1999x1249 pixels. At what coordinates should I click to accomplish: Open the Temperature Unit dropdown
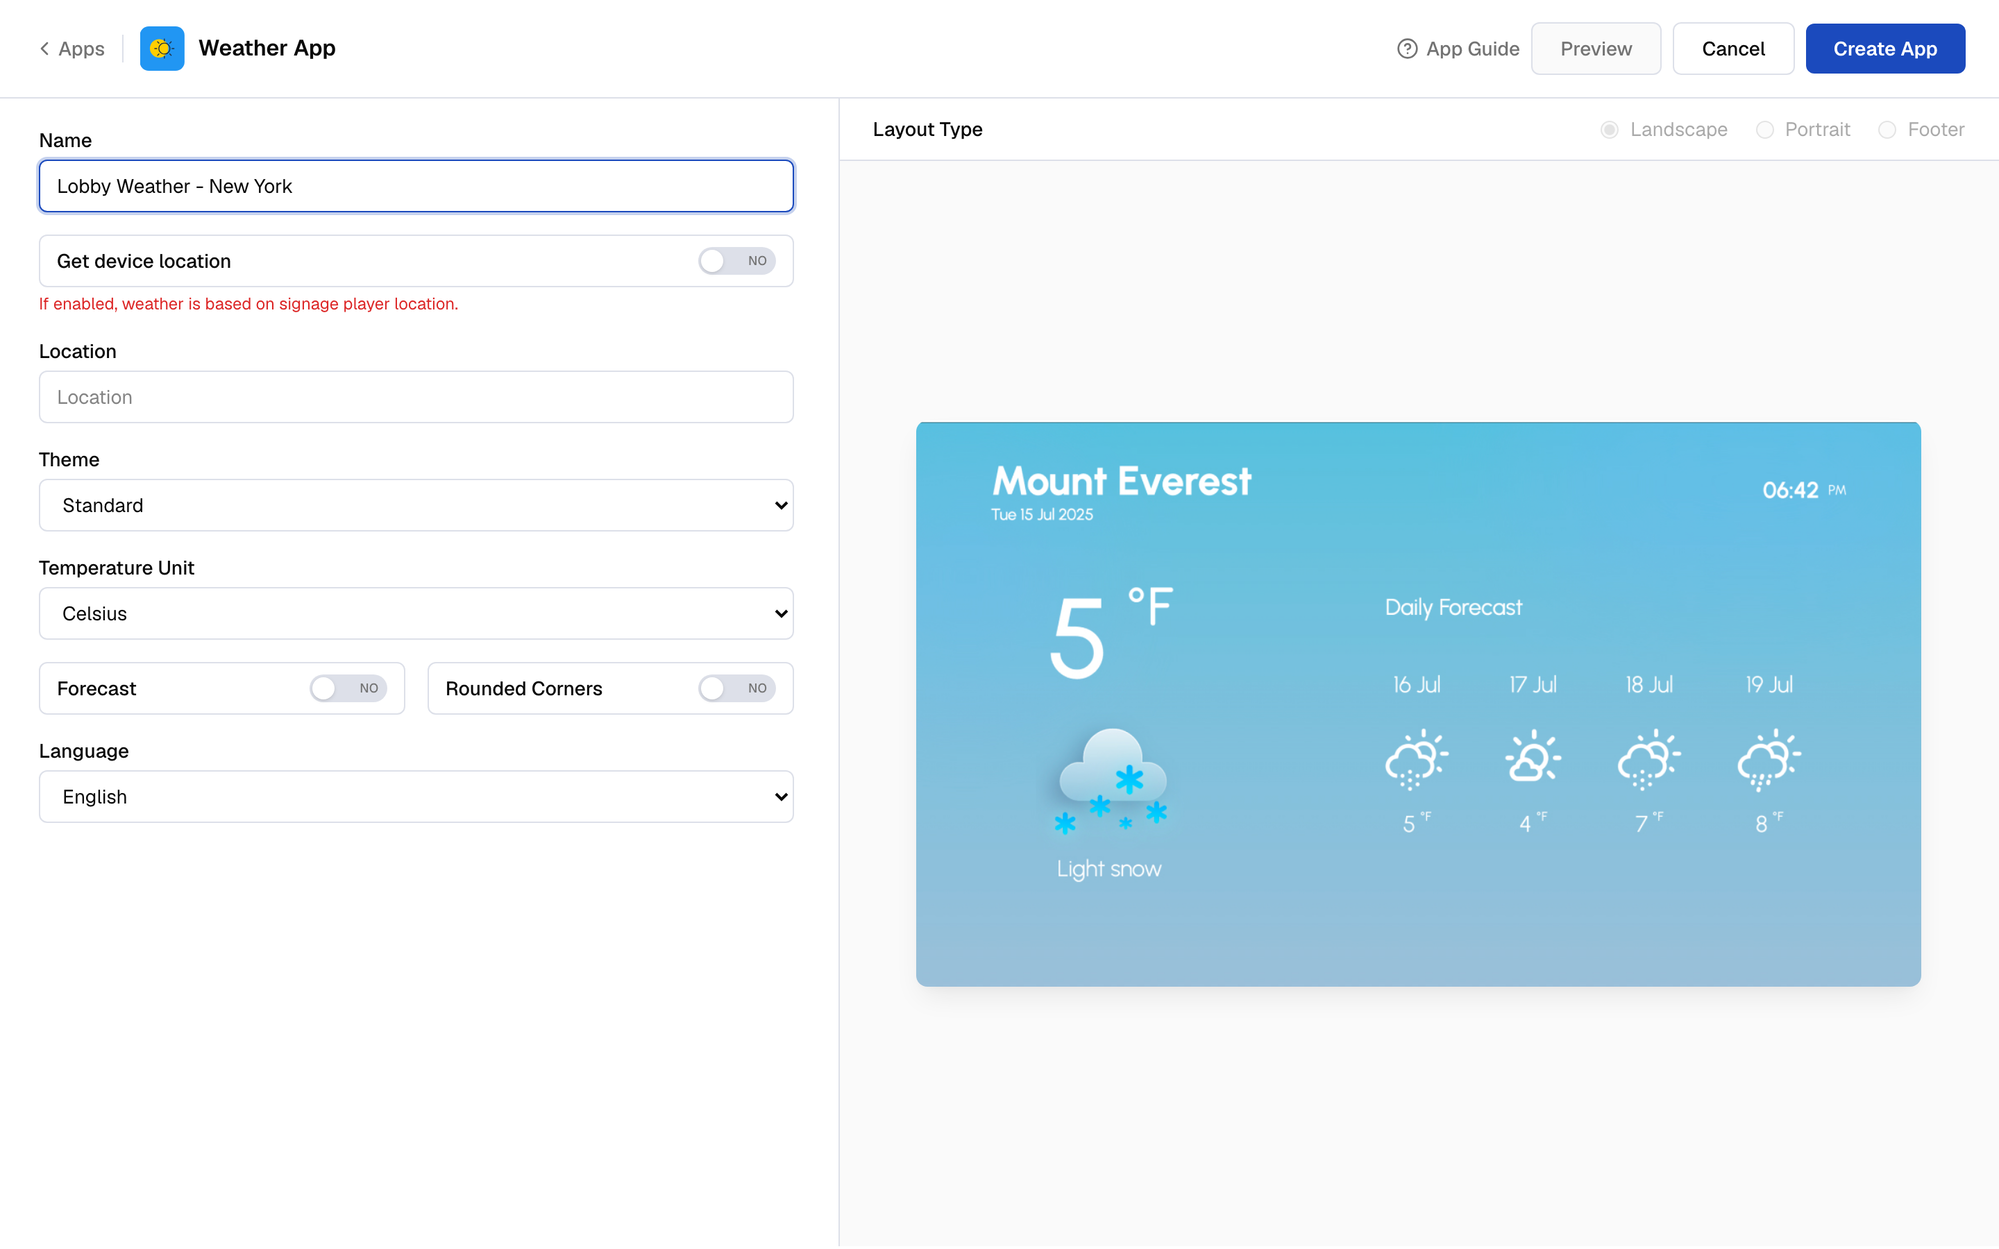click(x=416, y=613)
